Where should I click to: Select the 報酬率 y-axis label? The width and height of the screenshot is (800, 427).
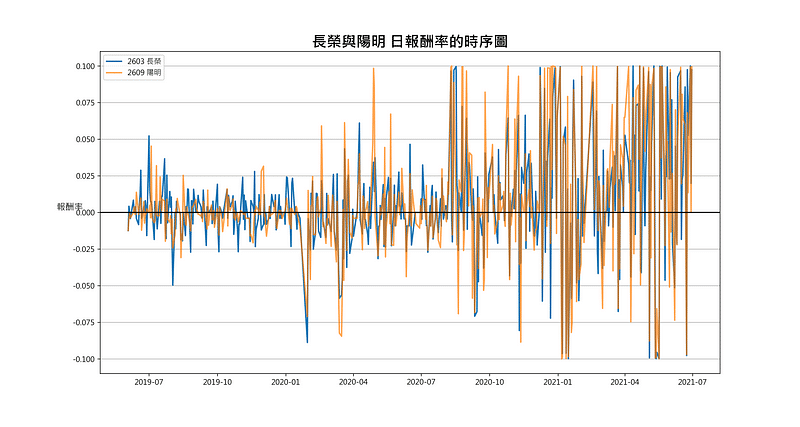[x=69, y=207]
